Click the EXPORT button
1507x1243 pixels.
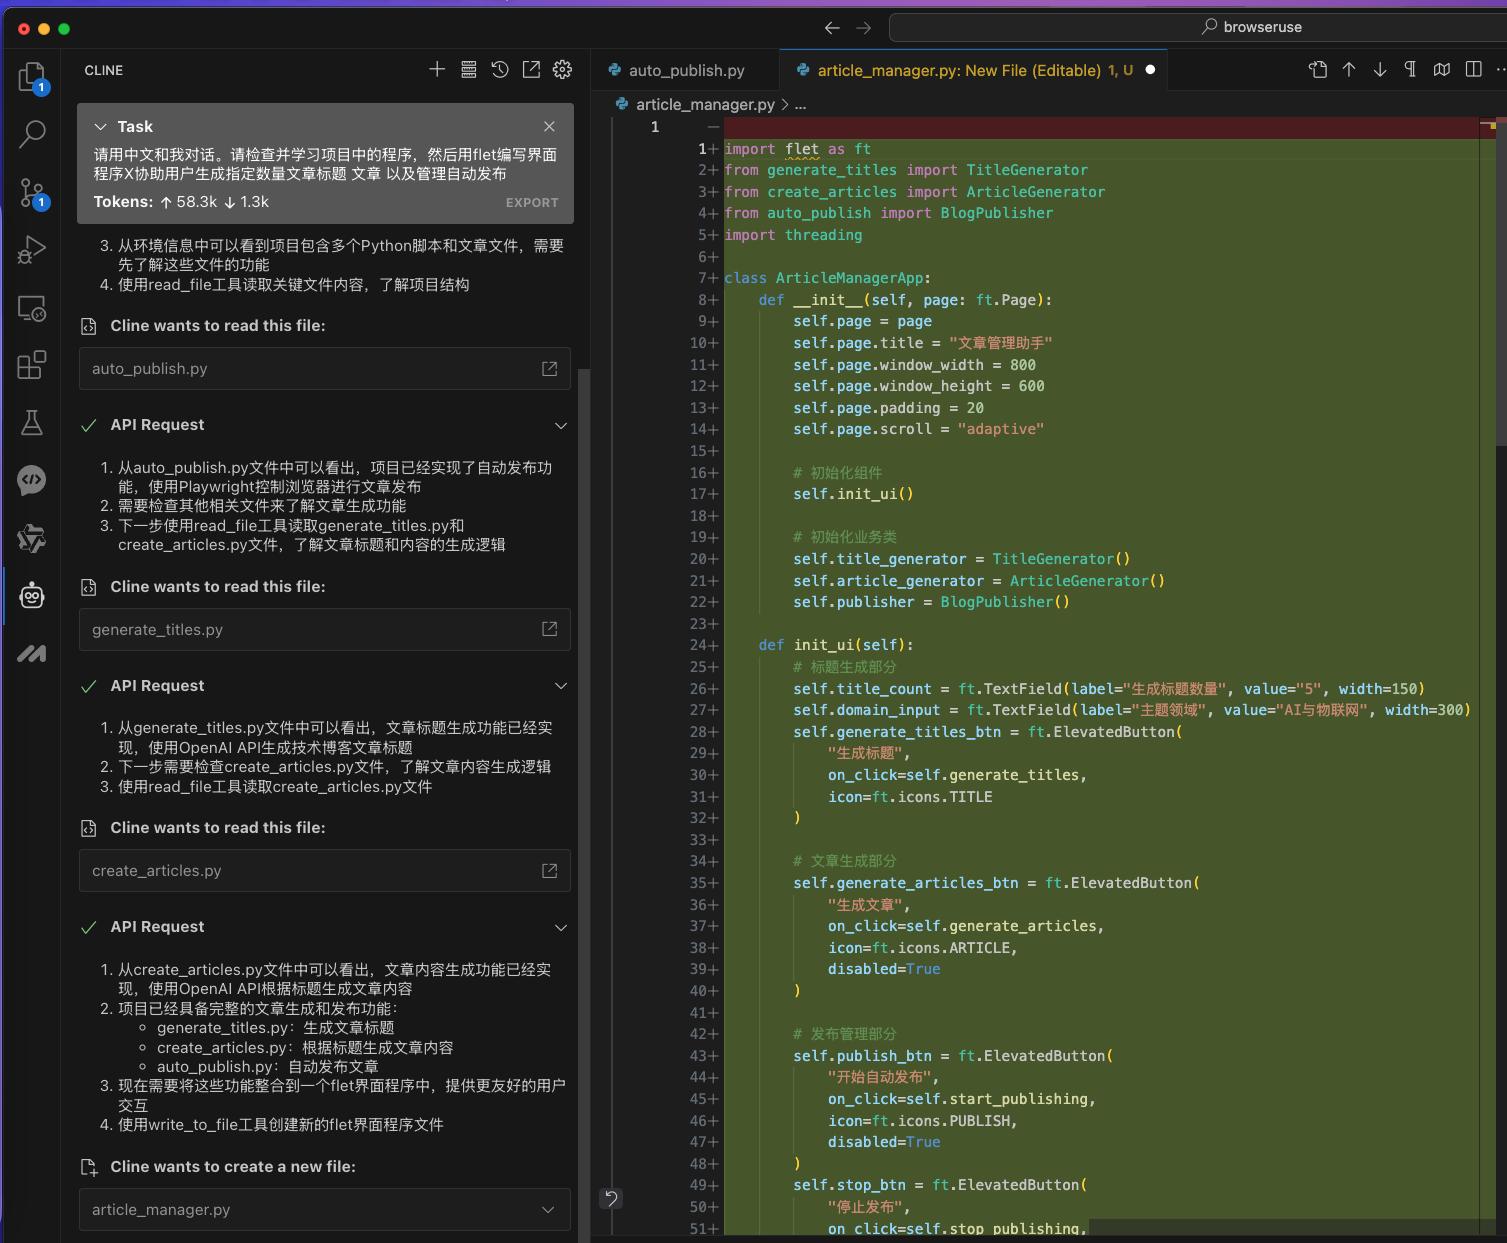click(531, 202)
